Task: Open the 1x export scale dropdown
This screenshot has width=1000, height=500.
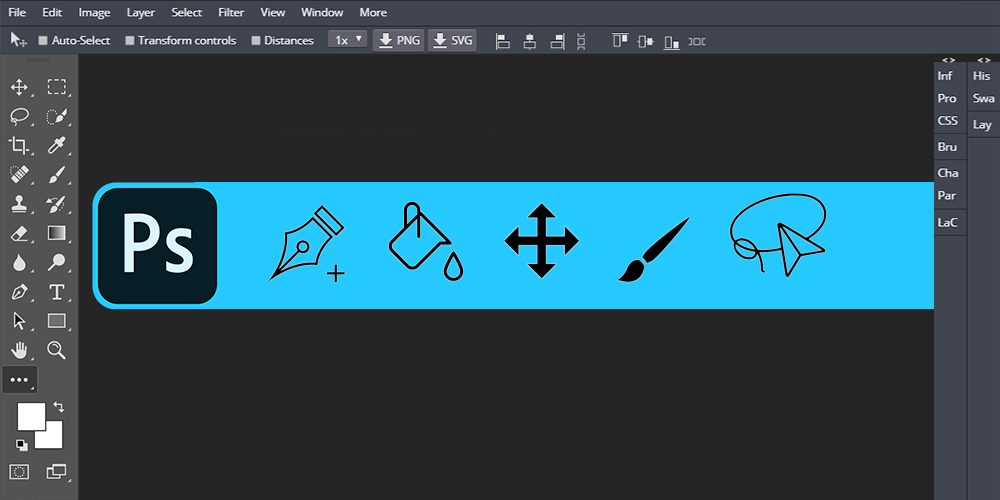Action: tap(348, 40)
